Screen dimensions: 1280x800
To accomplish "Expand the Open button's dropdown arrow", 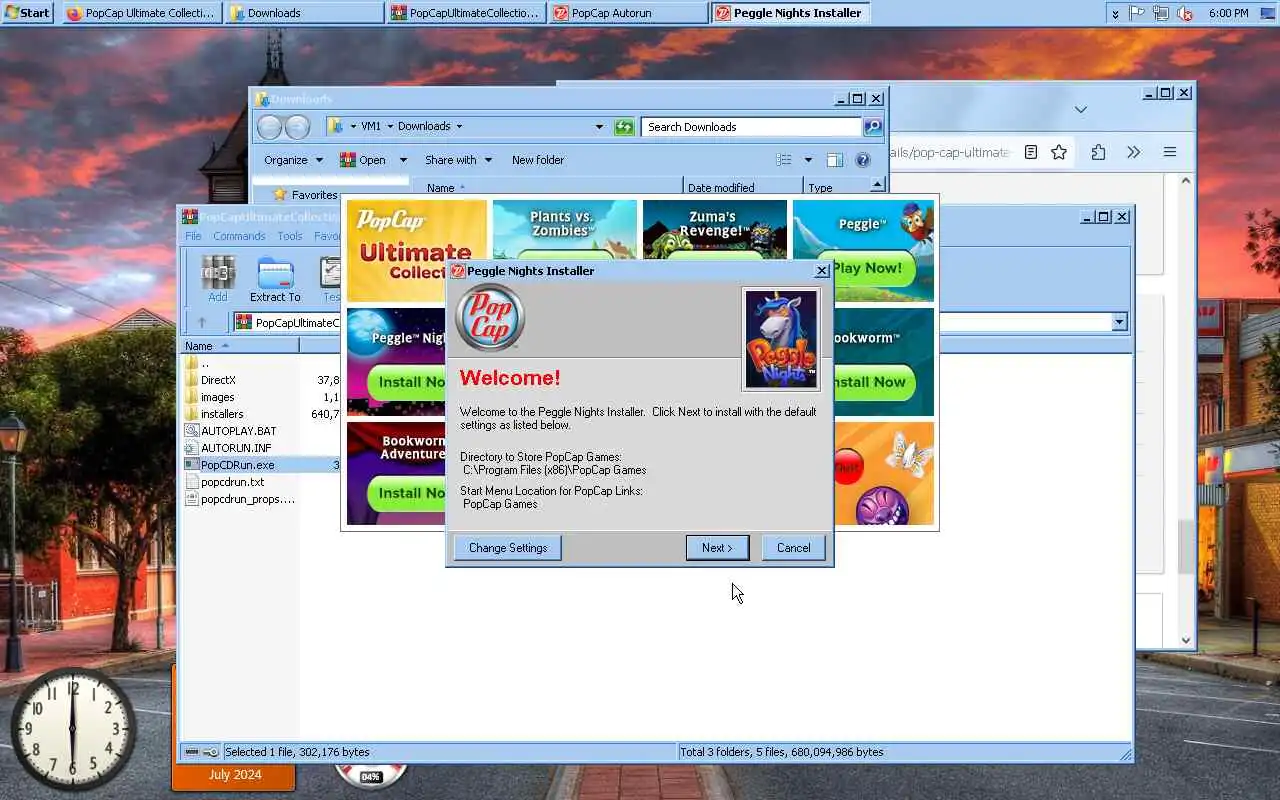I will click(403, 160).
